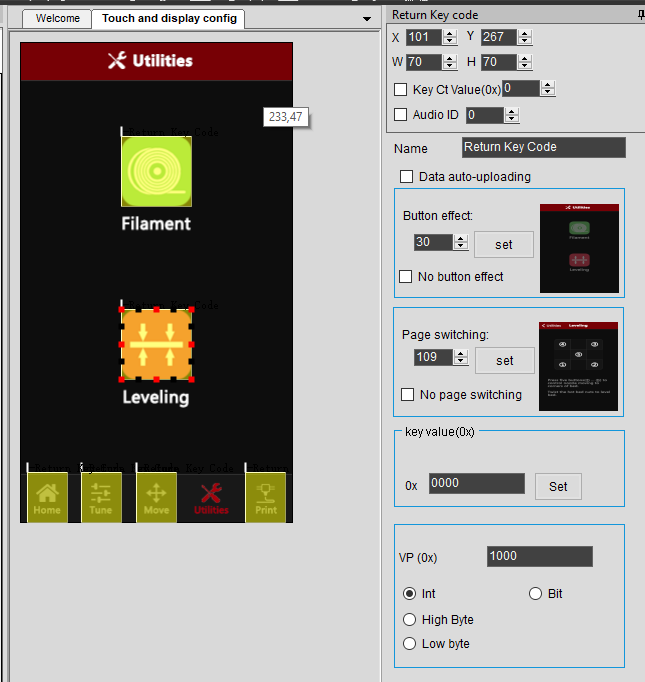Click the Button effect value field

[434, 242]
